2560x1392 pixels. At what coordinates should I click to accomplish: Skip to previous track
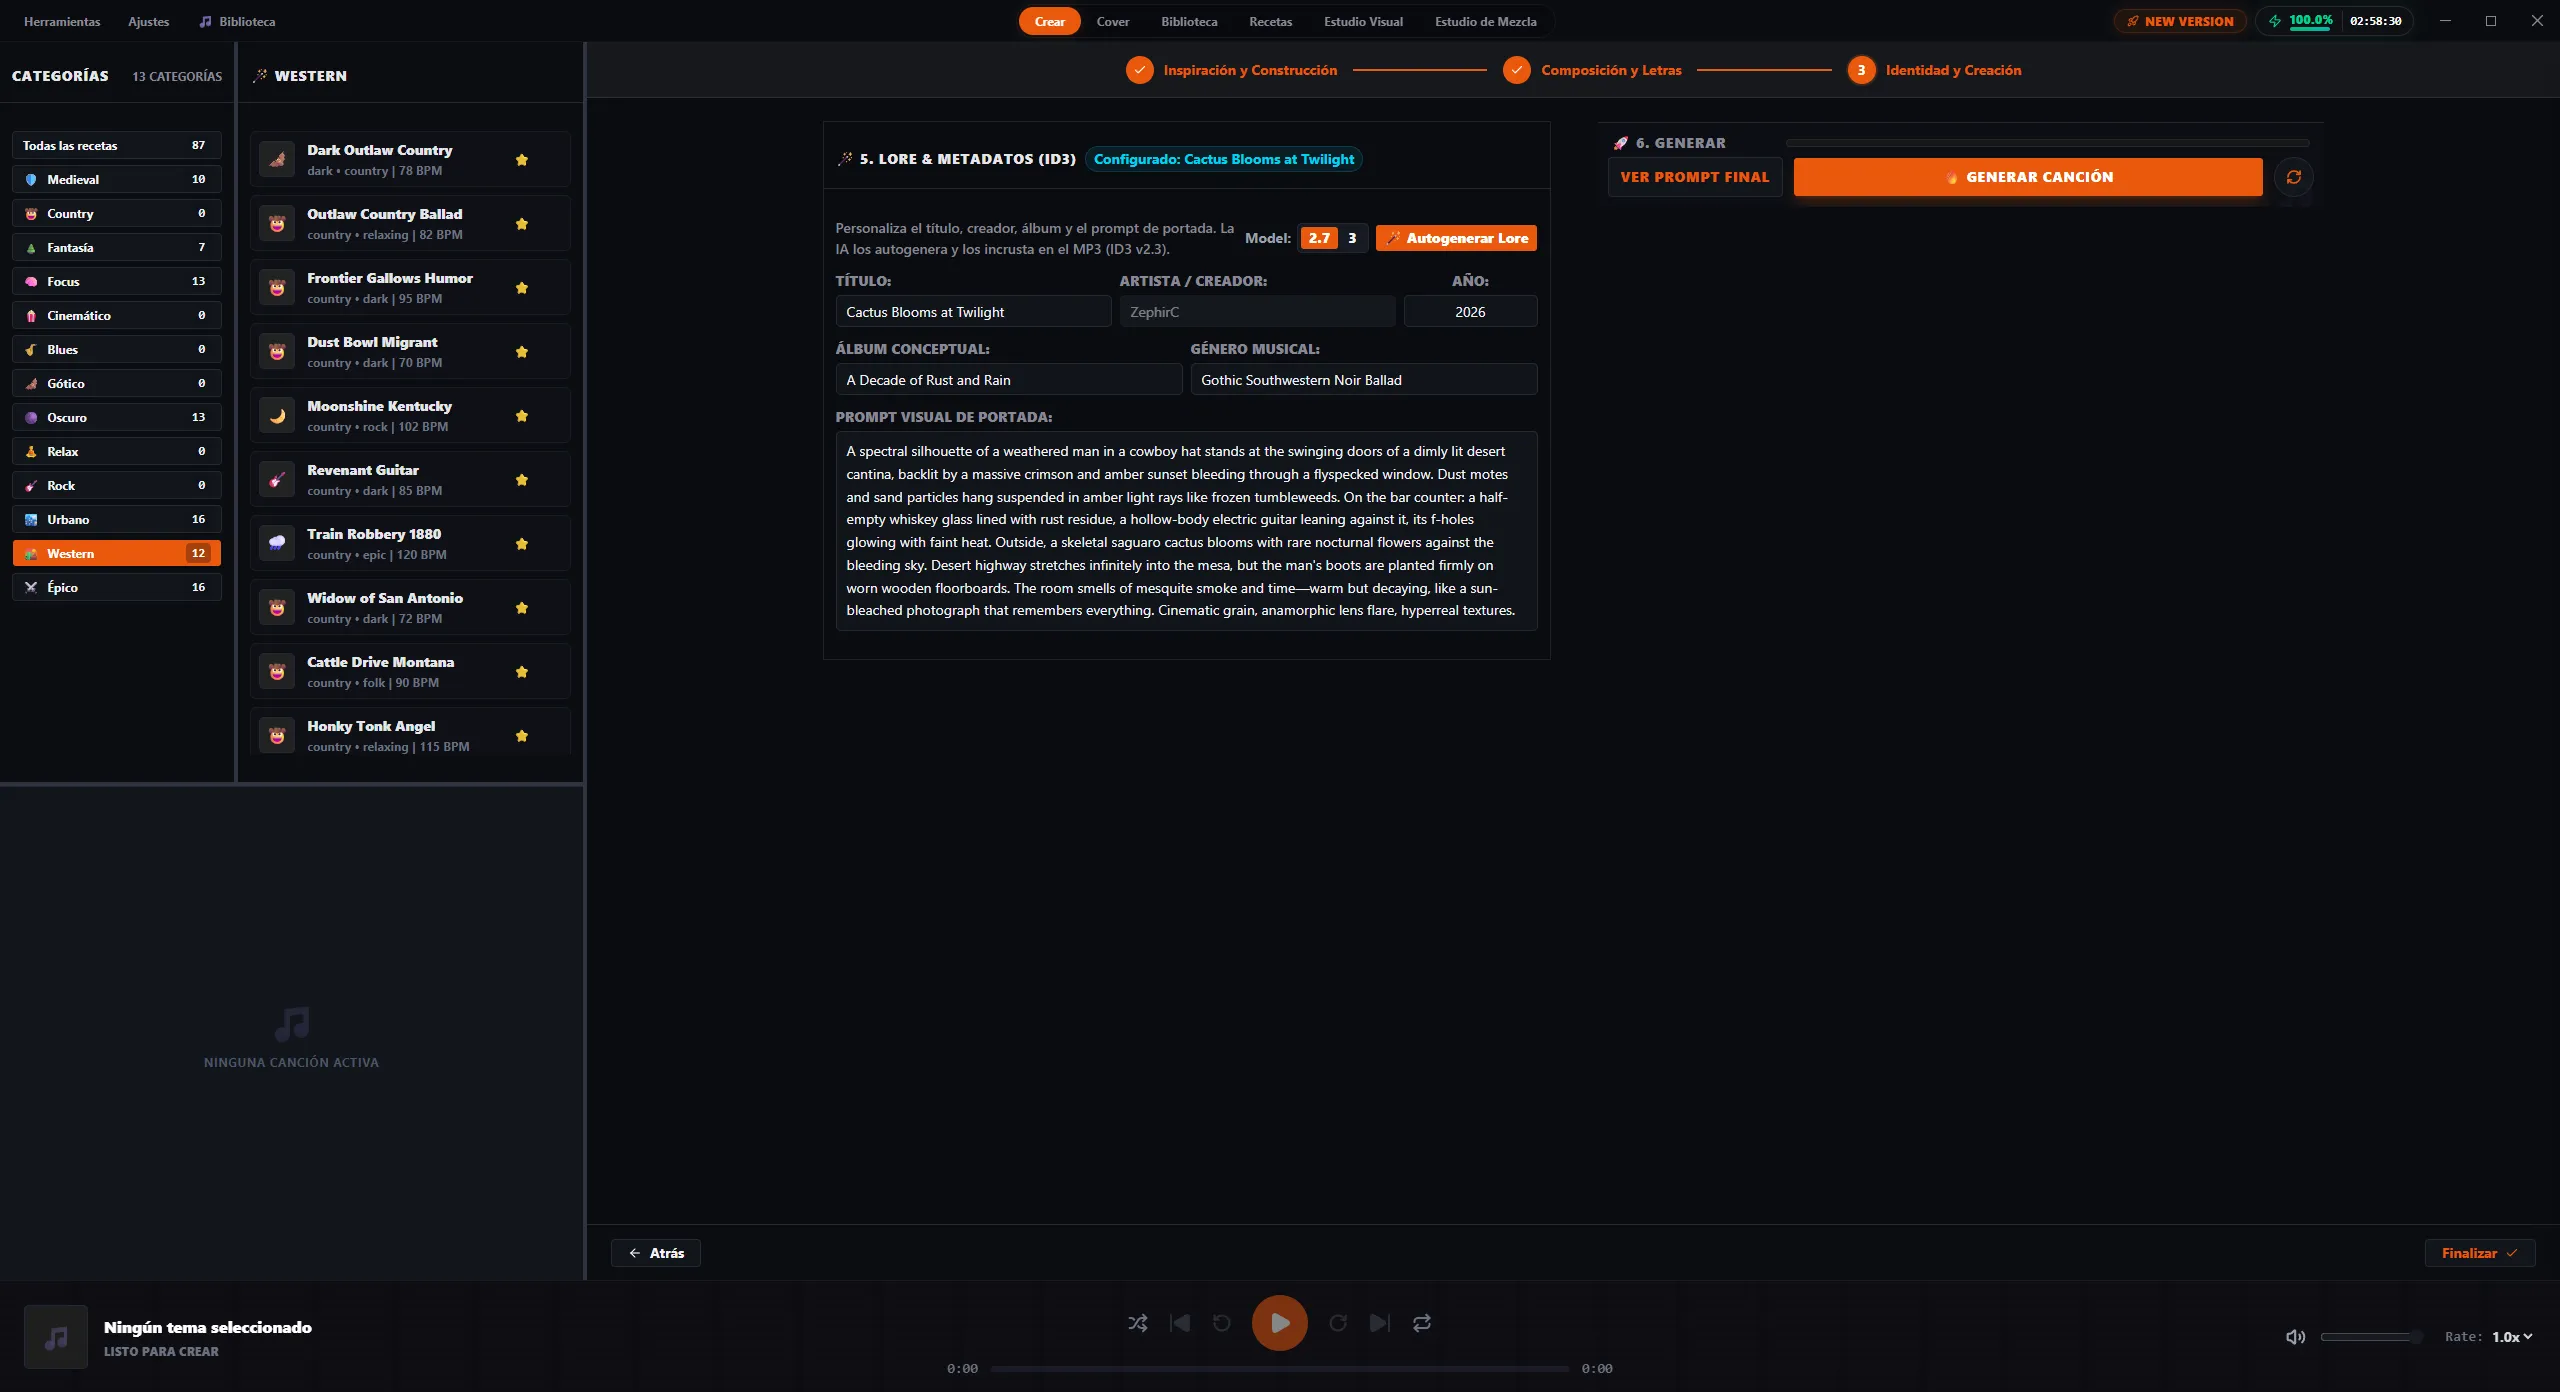point(1180,1323)
